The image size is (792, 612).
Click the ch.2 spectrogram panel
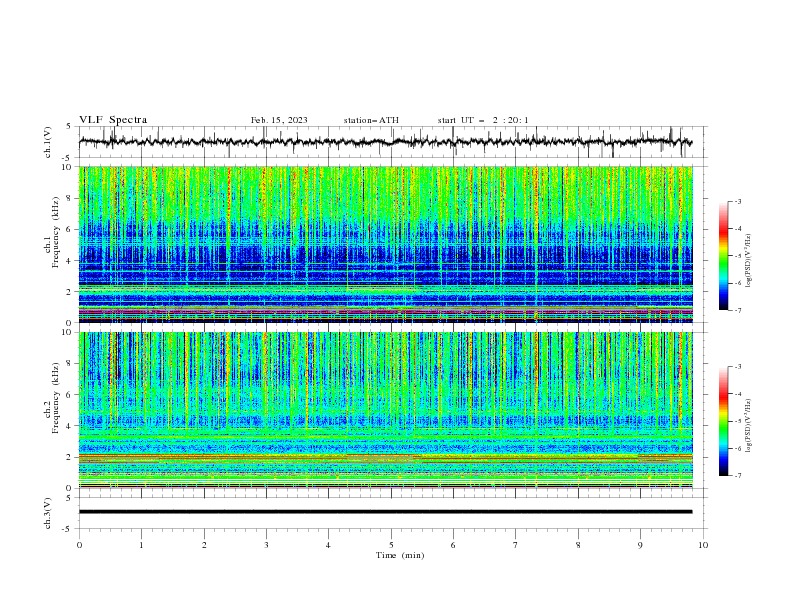(385, 410)
